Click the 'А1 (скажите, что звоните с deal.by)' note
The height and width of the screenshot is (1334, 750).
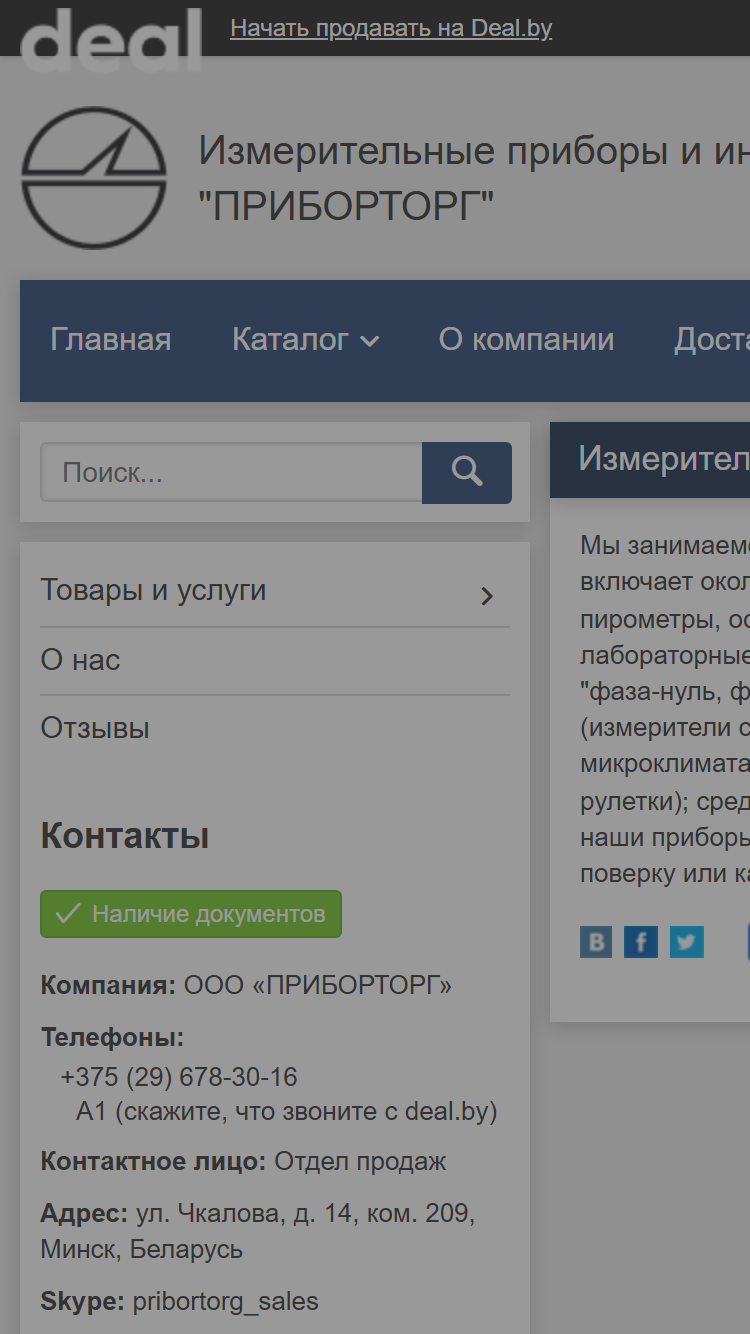click(287, 1111)
